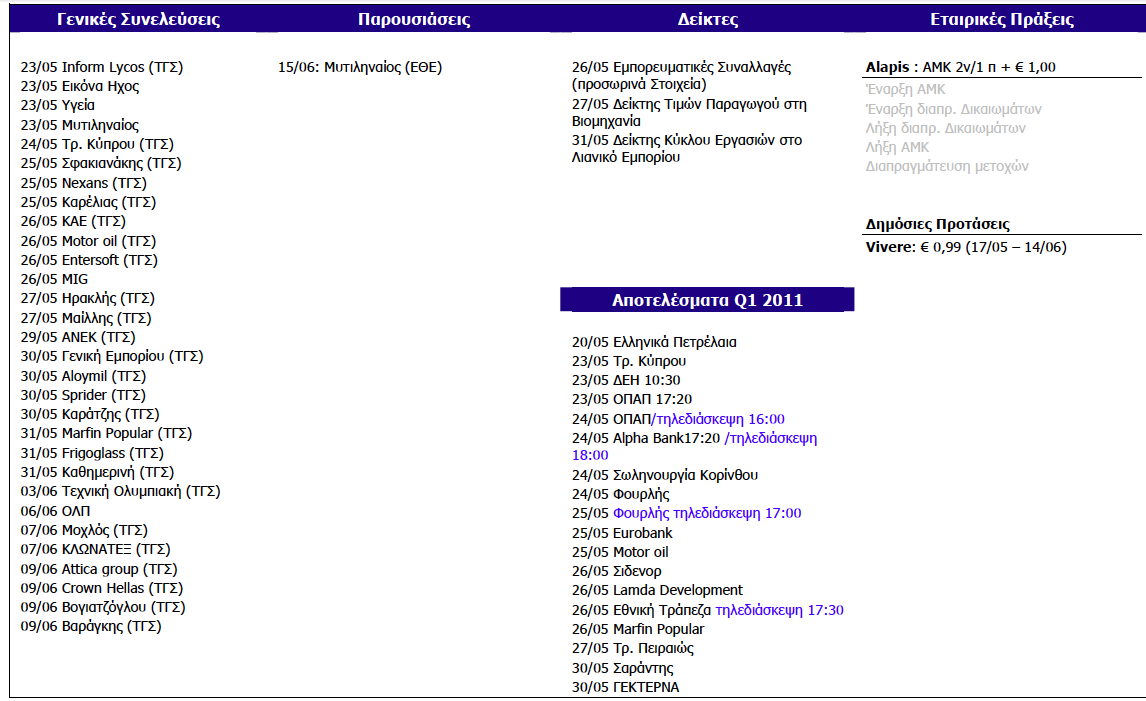Open the Εθνική Τράπεζα τηλεδιάσκεψη 17:30 link
Image resolution: width=1146 pixels, height=701 pixels.
coord(779,610)
